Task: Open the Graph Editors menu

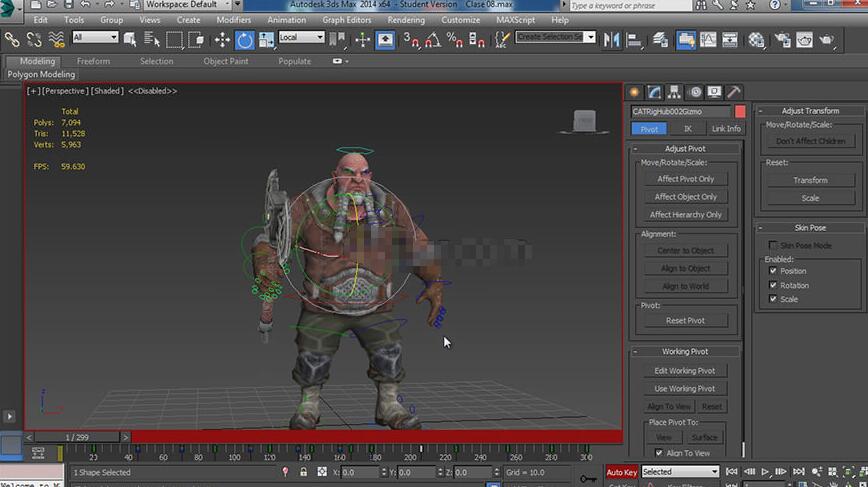Action: (x=347, y=20)
